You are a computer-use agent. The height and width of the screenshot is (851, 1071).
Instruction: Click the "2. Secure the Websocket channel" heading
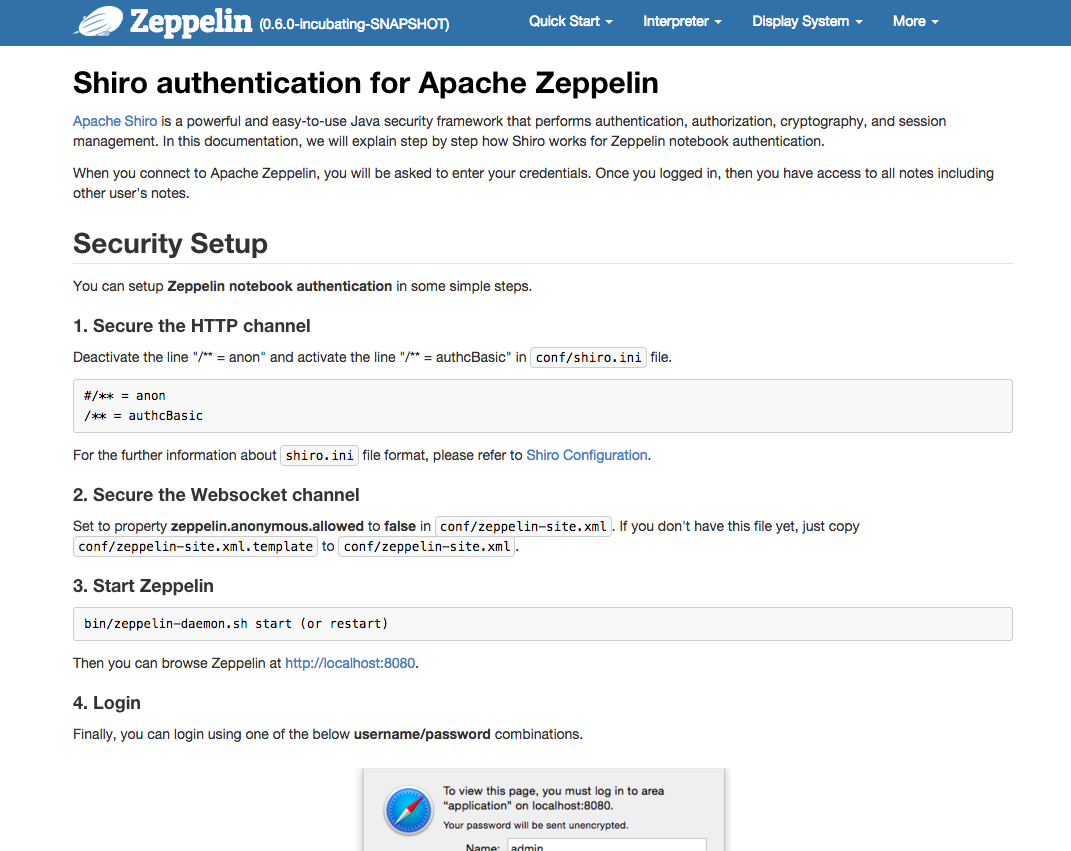216,495
